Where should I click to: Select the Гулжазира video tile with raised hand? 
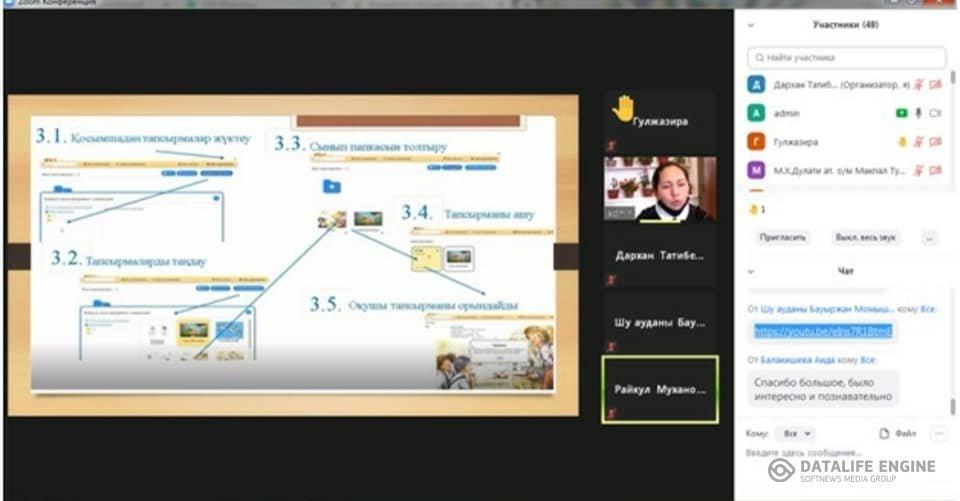click(x=659, y=121)
